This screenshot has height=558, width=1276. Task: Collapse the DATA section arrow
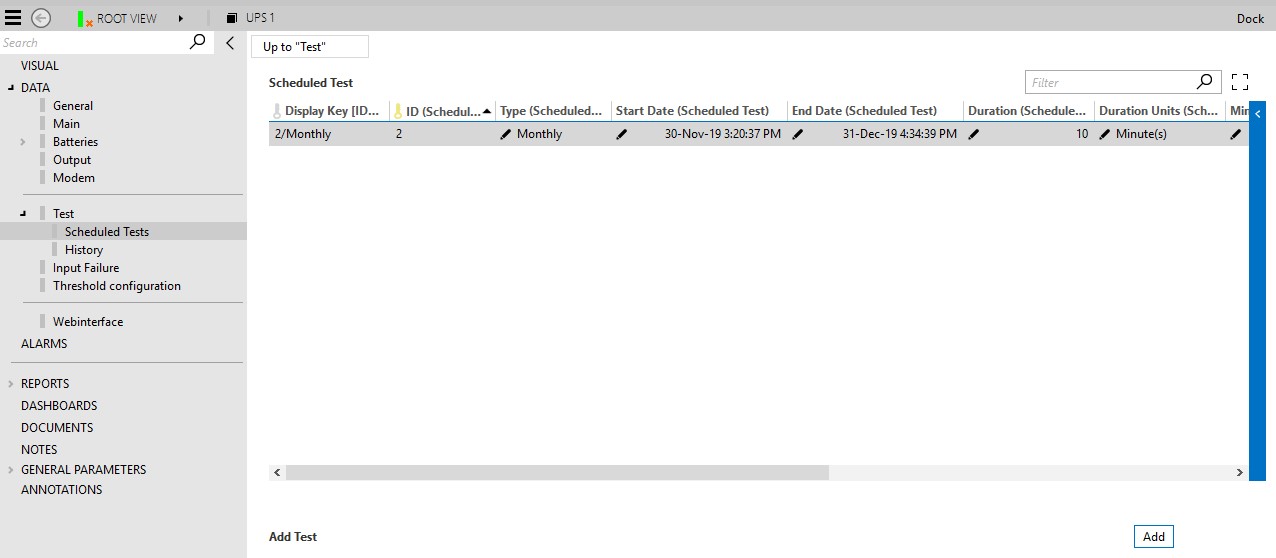12,88
